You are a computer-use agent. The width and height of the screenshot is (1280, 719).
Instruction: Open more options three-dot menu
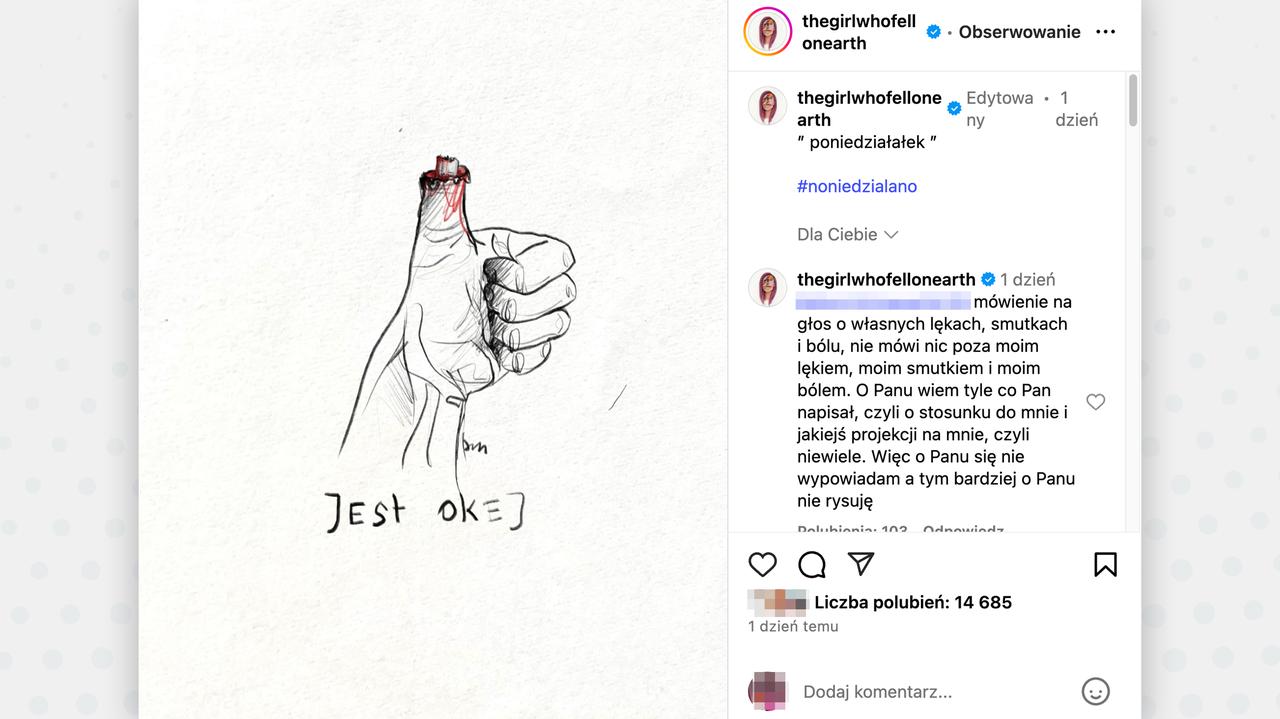click(1105, 32)
